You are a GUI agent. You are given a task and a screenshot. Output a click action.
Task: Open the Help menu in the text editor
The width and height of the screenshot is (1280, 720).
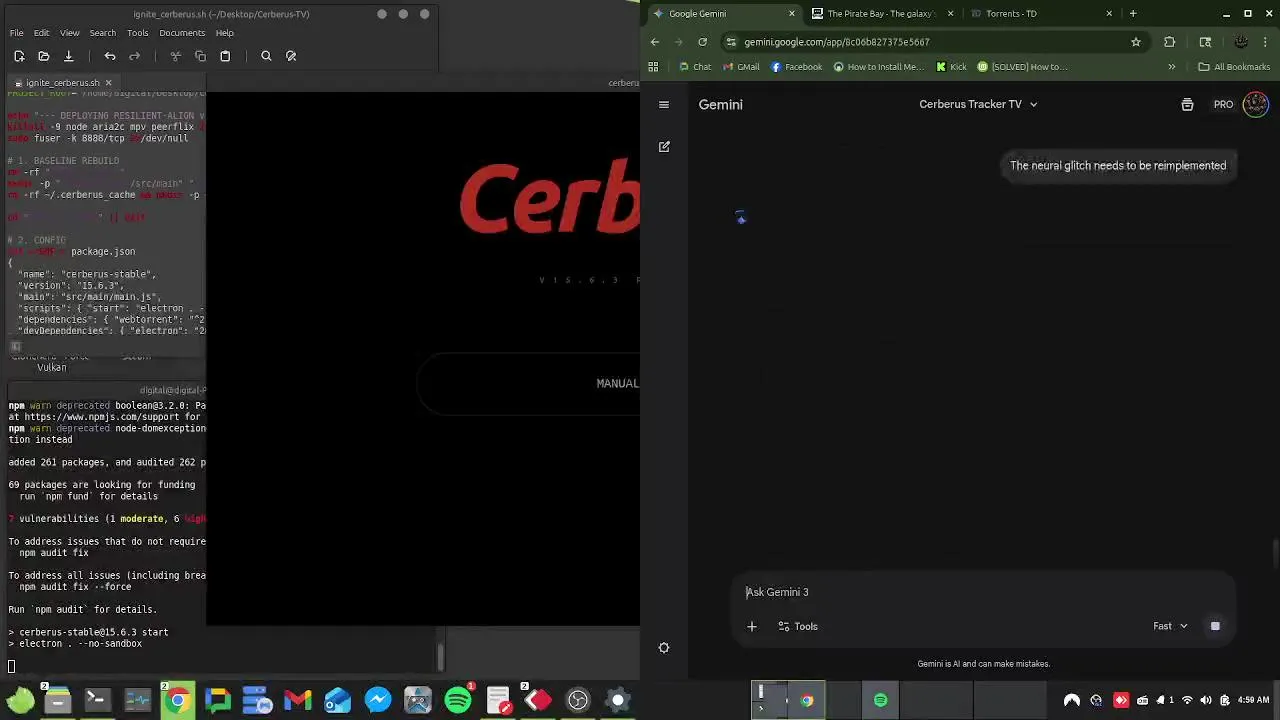click(225, 33)
